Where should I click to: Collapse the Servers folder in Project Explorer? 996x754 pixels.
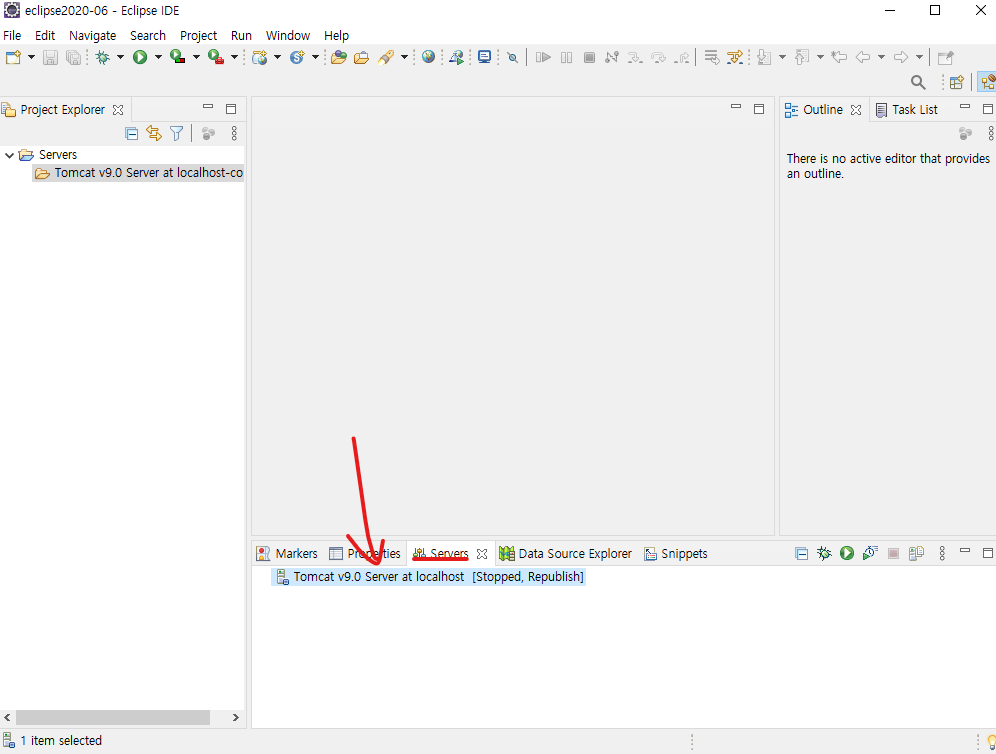point(10,154)
